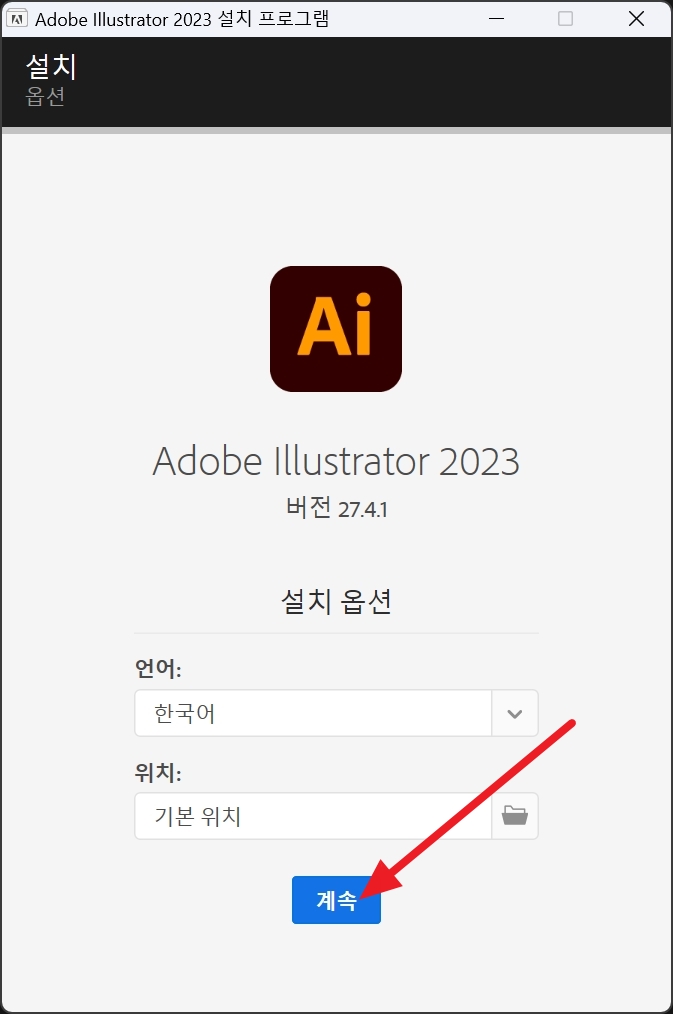Click the 설치 header title
Viewport: 673px width, 1014px height.
point(51,66)
